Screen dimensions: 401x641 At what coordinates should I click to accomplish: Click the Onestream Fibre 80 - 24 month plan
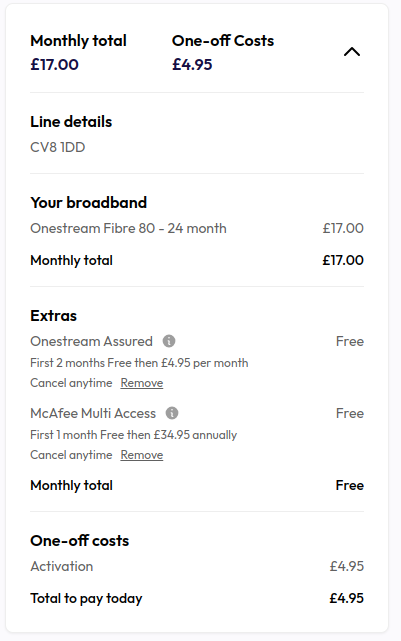coord(128,228)
